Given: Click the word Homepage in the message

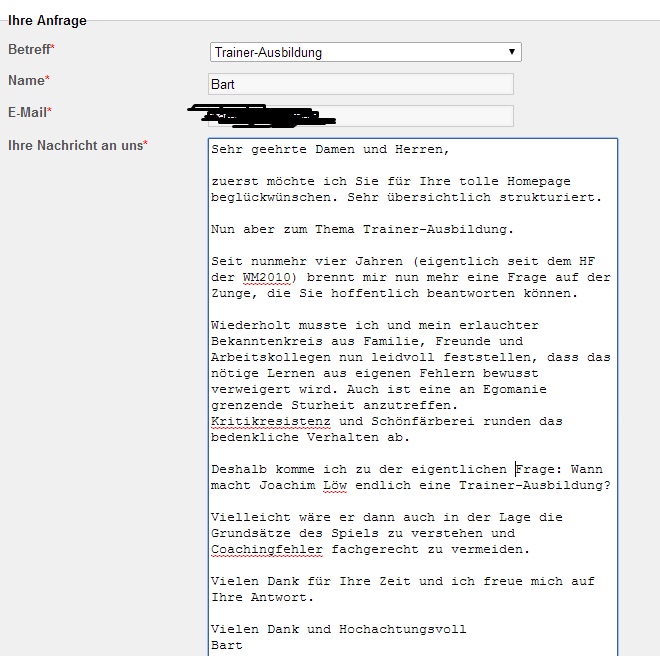Looking at the screenshot, I should coord(539,181).
